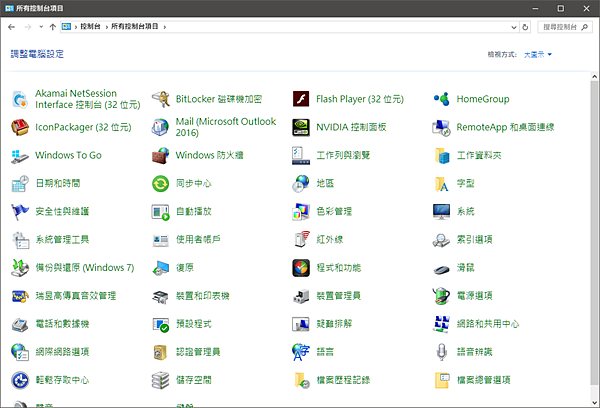Open the 工作列與瀏覽 icon
600x408 pixels.
pyautogui.click(x=301, y=155)
